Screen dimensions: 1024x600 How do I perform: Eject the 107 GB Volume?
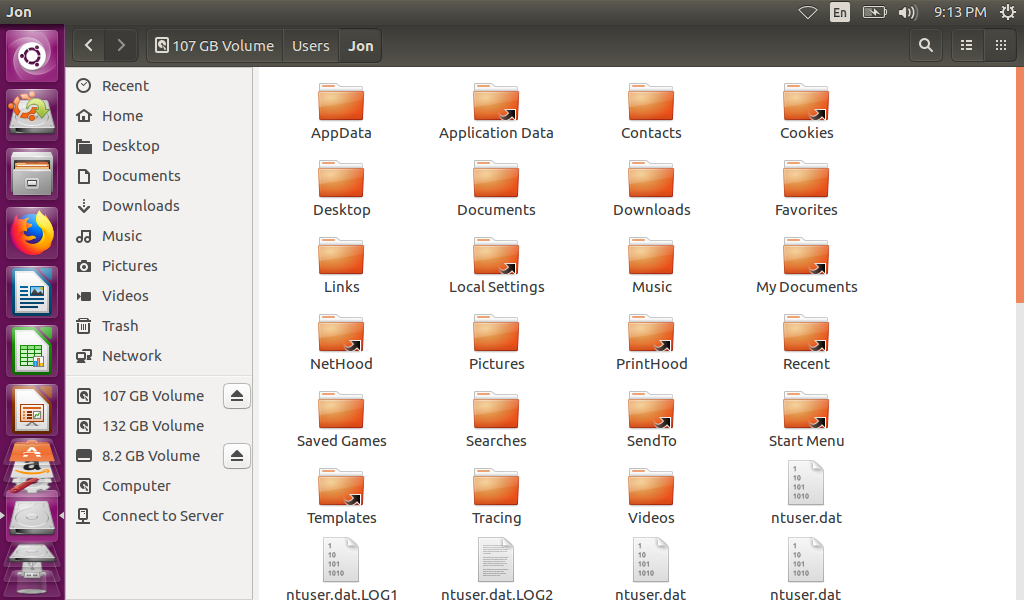(236, 396)
